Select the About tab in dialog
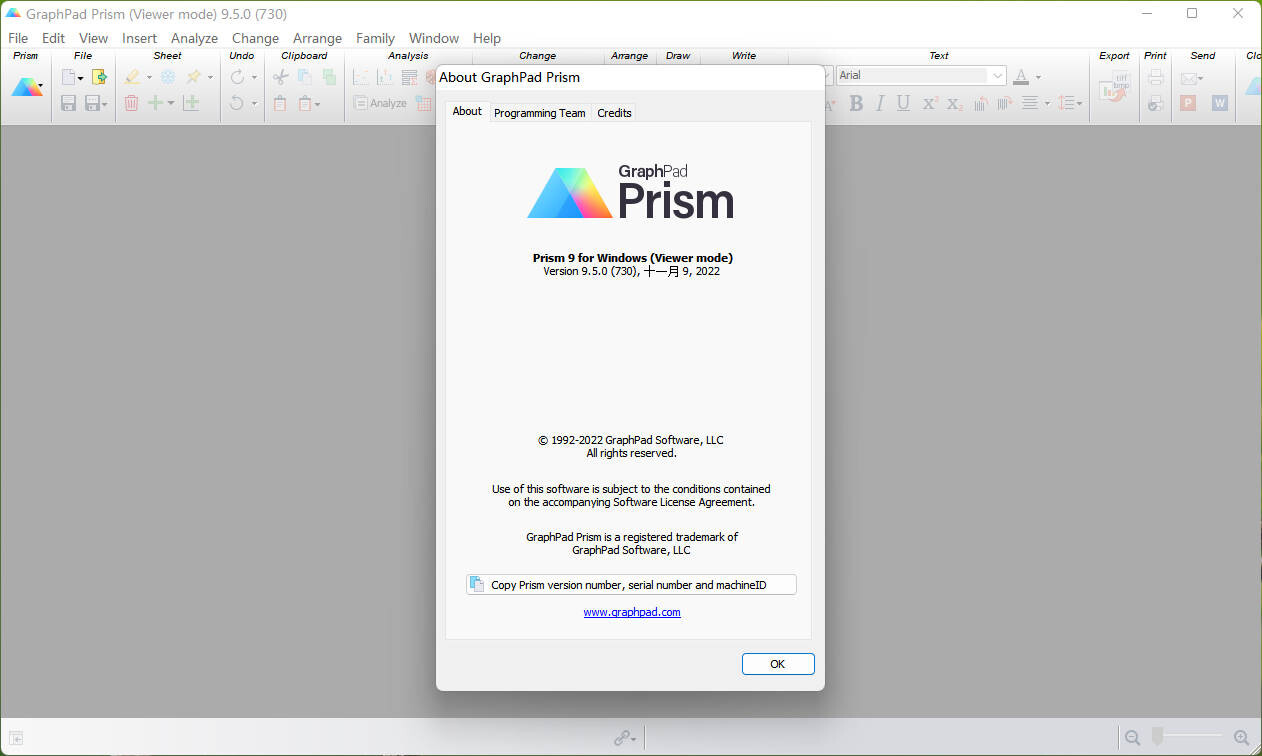1262x756 pixels. 467,111
